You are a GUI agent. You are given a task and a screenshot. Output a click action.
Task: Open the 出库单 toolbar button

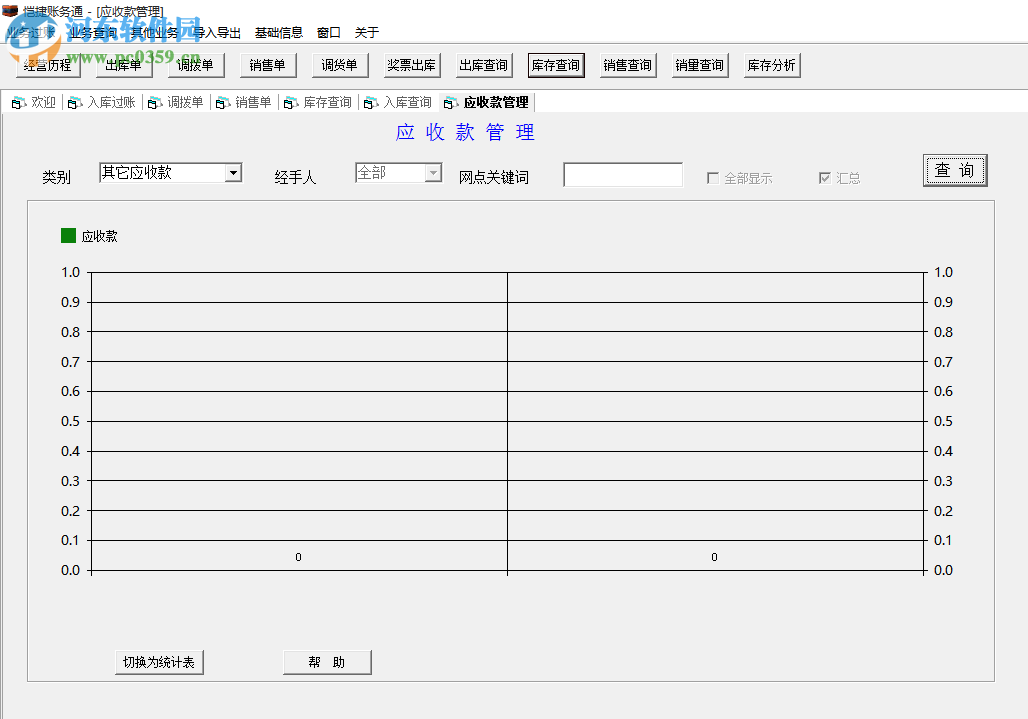coord(123,66)
